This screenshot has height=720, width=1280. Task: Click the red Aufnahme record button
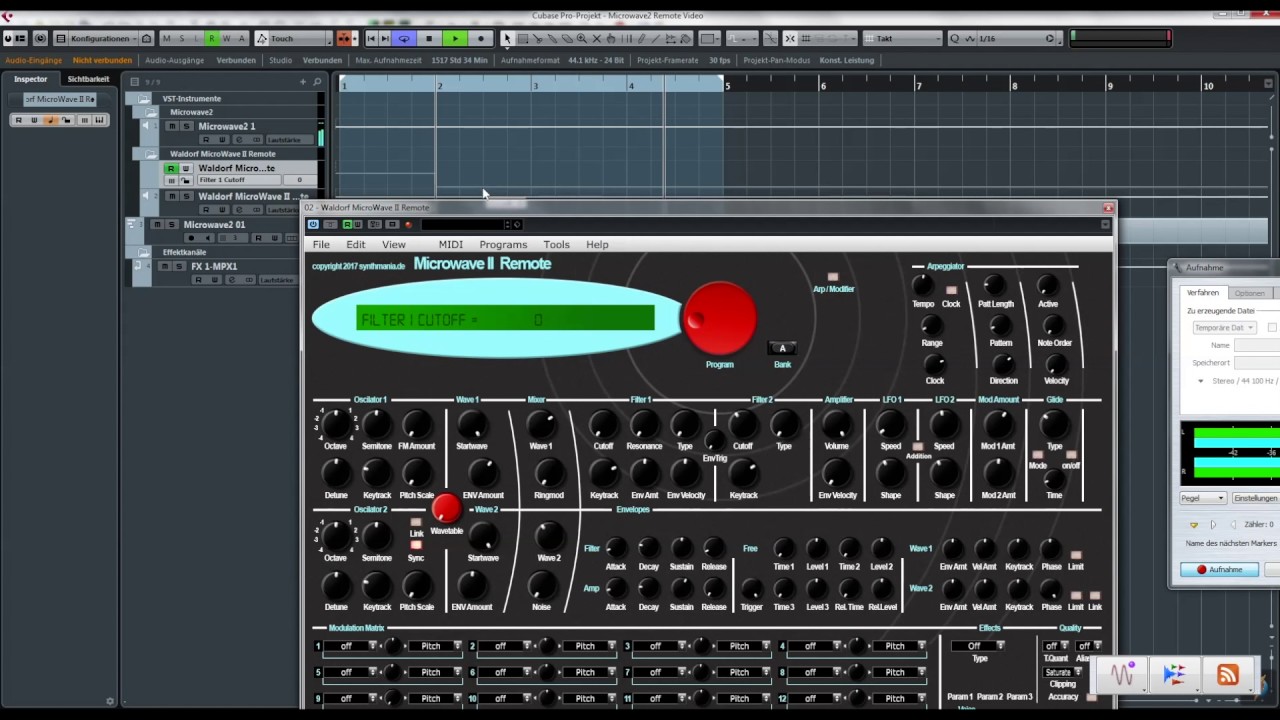click(x=1218, y=570)
